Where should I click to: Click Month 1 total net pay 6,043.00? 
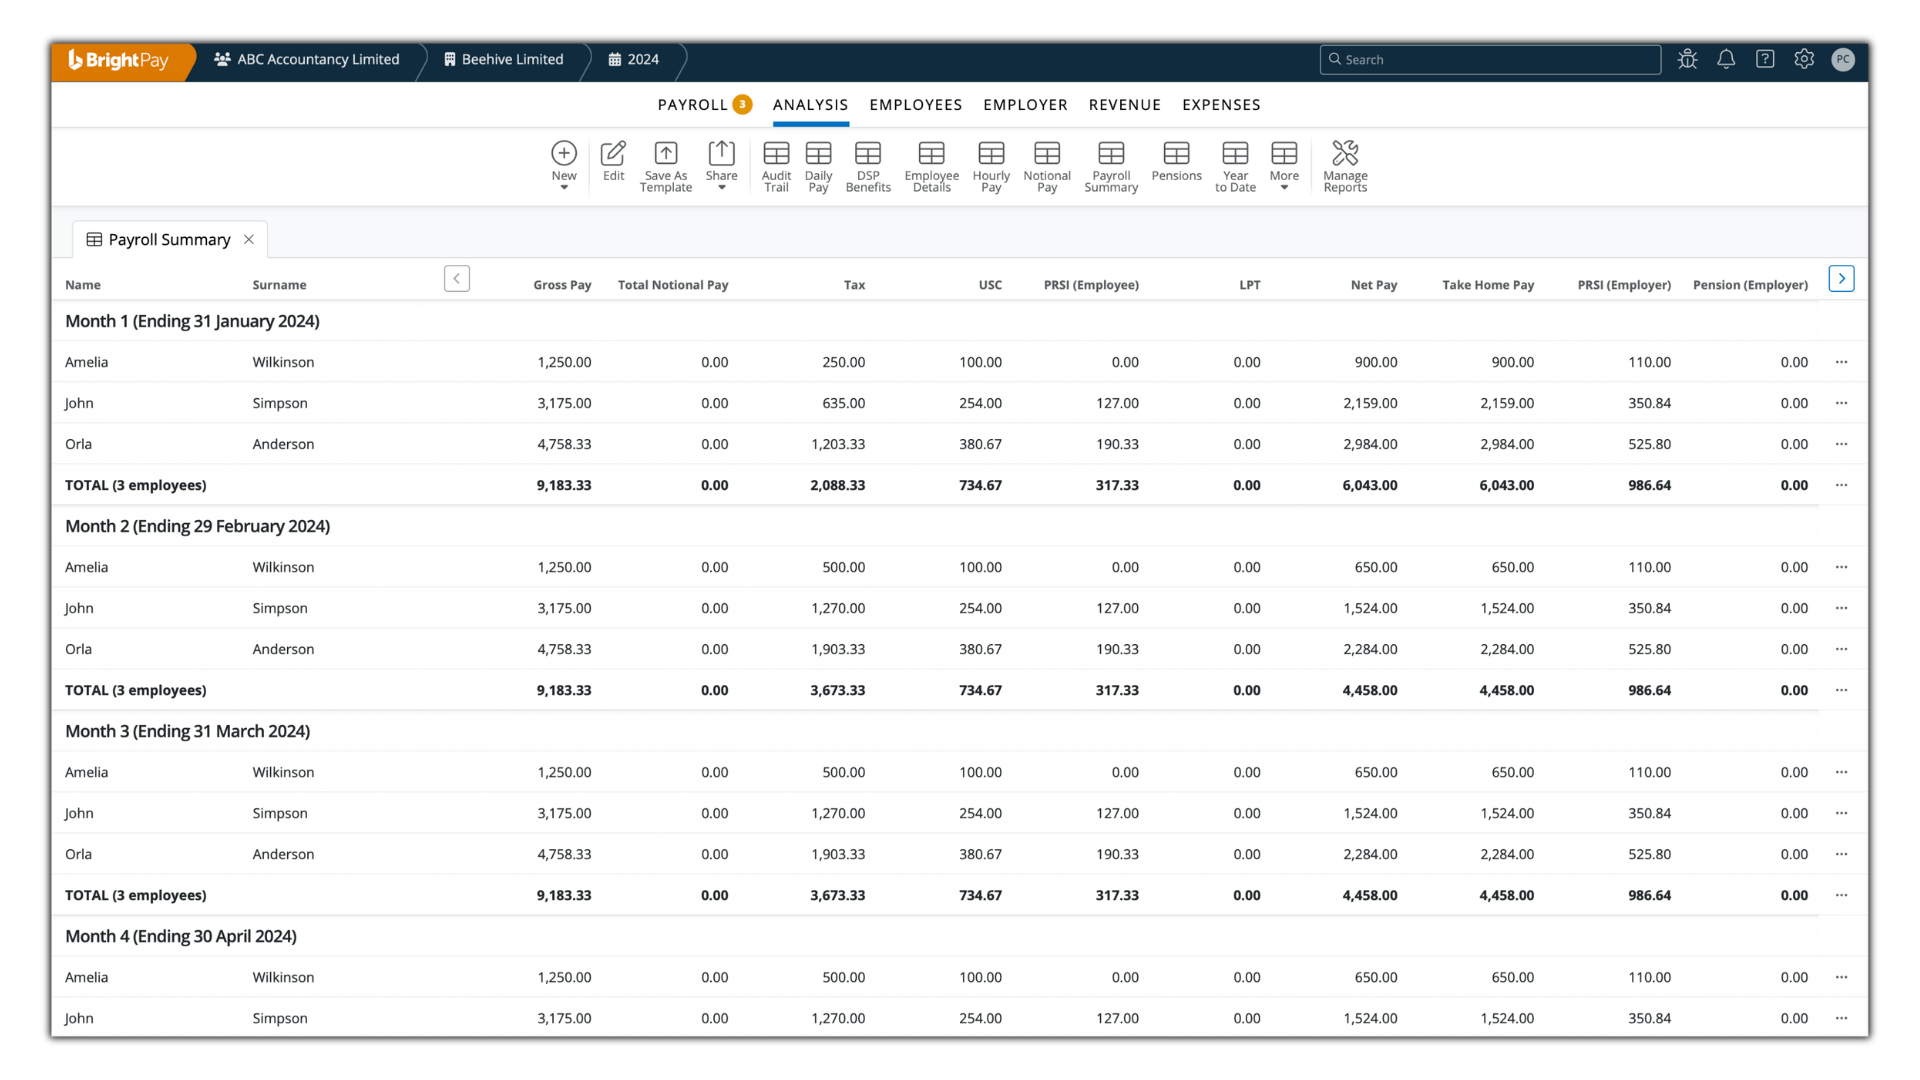pos(1370,485)
